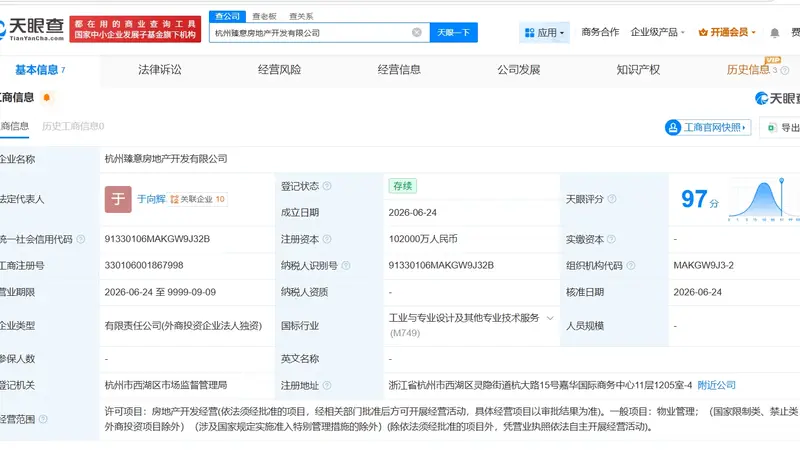
Task: Click the 97分 score value
Action: (x=700, y=199)
